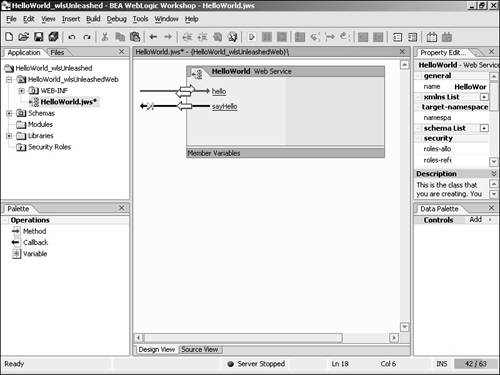Switch to the Source View tab
The height and width of the screenshot is (375, 500).
pos(200,349)
